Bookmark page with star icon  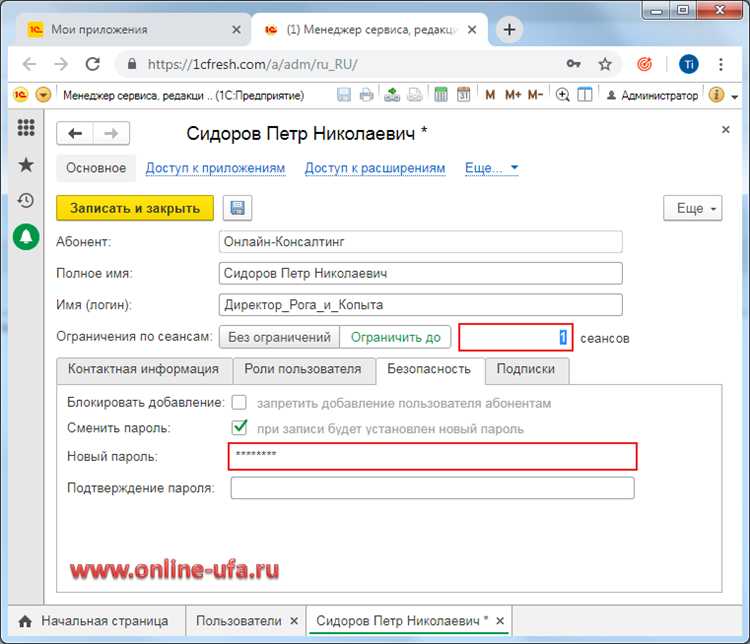click(605, 64)
